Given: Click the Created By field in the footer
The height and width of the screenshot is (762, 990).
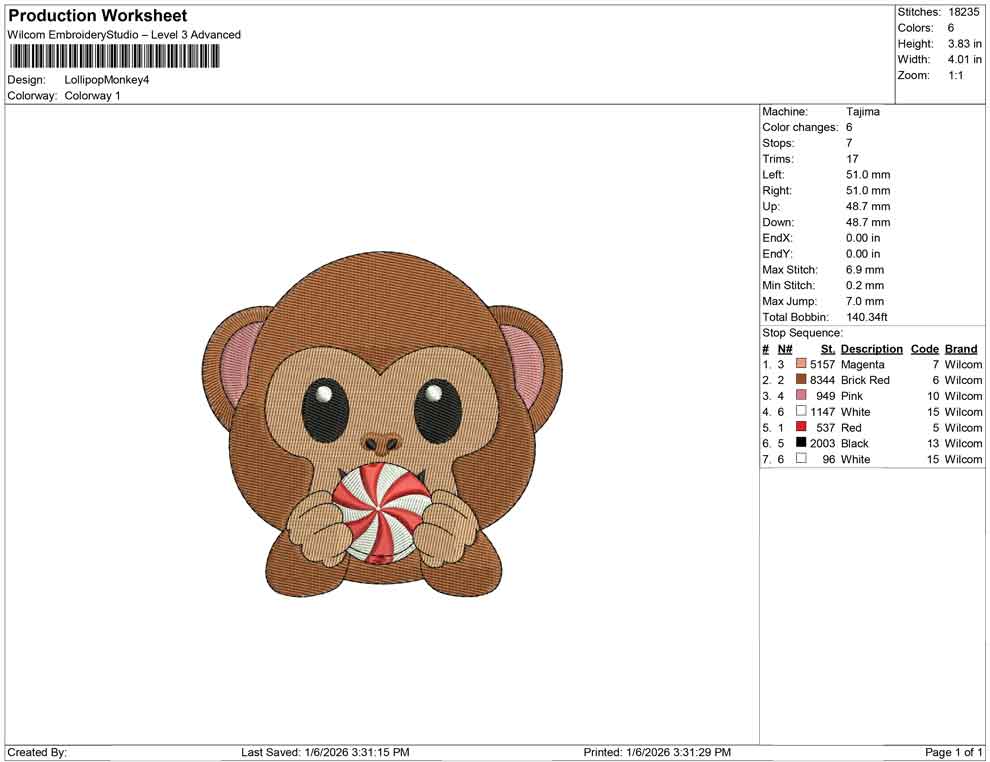Looking at the screenshot, I should [38, 752].
